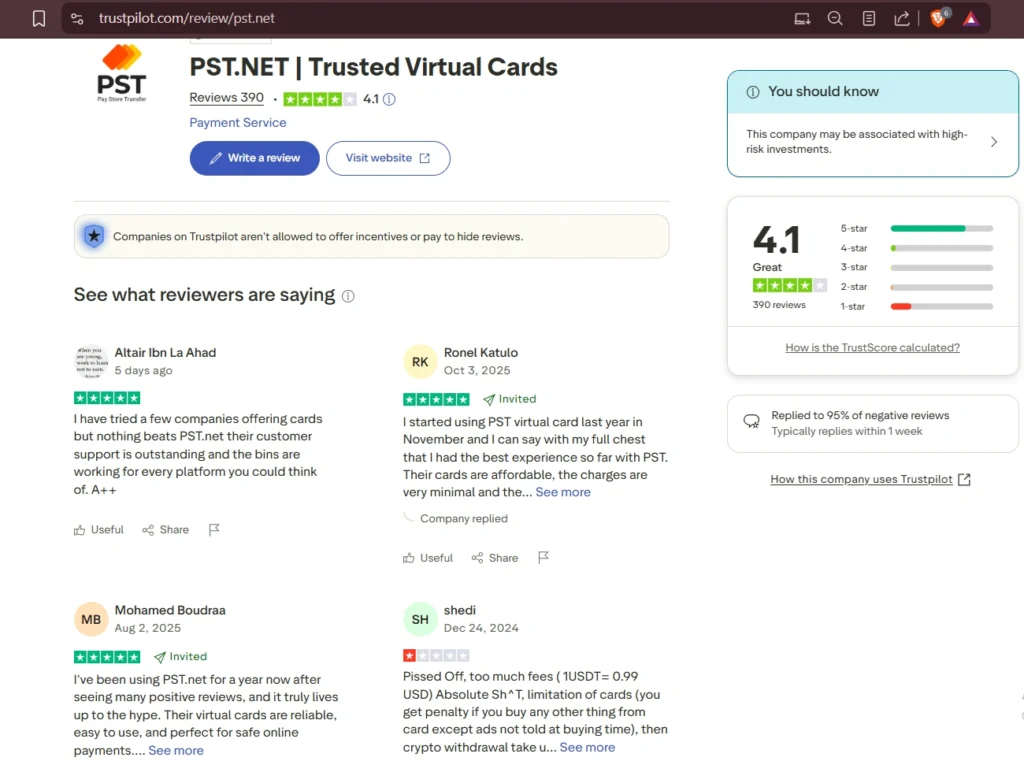Click the Brave Rewards triangle icon
Image resolution: width=1024 pixels, height=761 pixels.
click(x=970, y=18)
